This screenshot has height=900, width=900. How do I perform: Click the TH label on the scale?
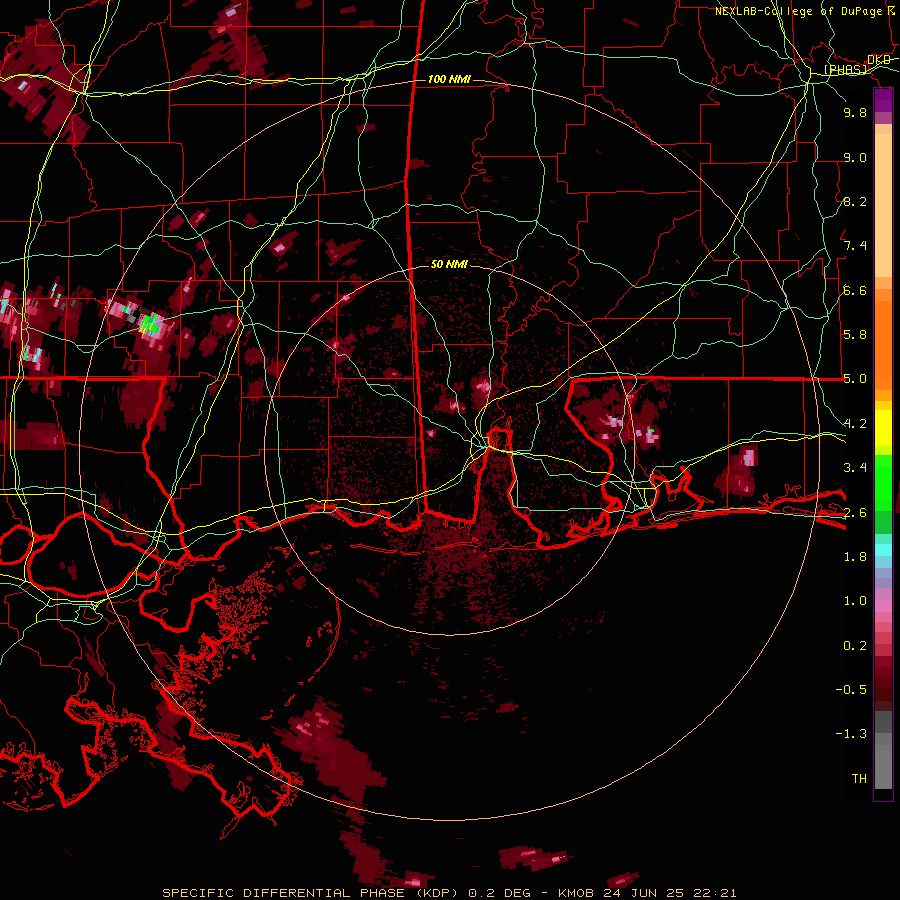[859, 779]
